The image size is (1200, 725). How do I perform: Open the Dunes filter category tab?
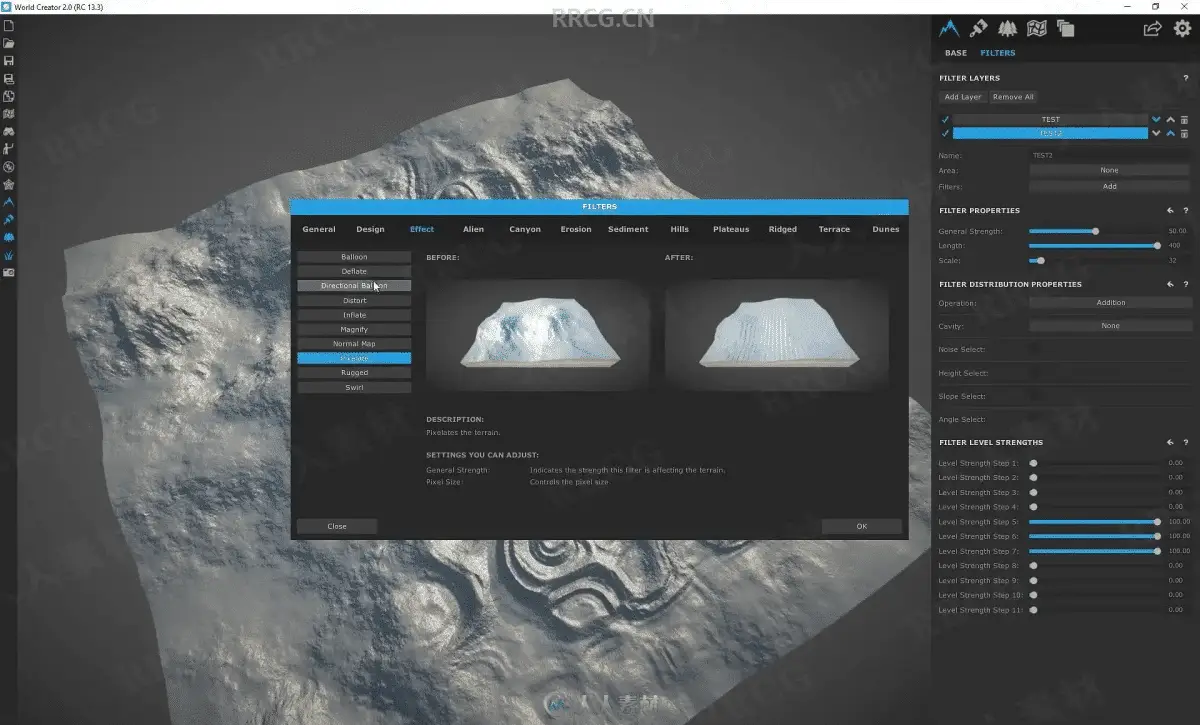[886, 229]
